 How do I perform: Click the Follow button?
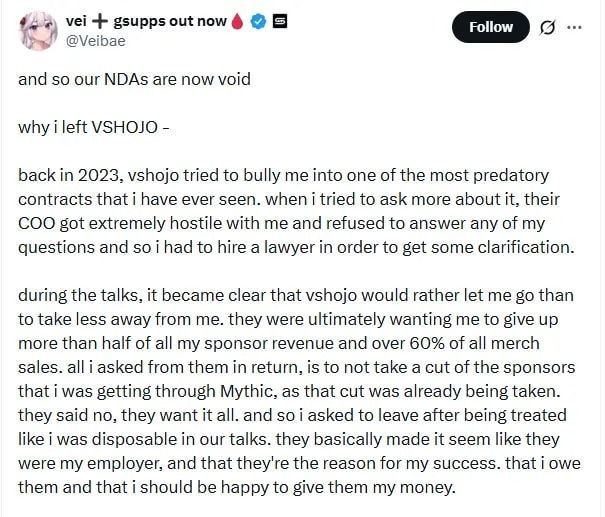(490, 27)
